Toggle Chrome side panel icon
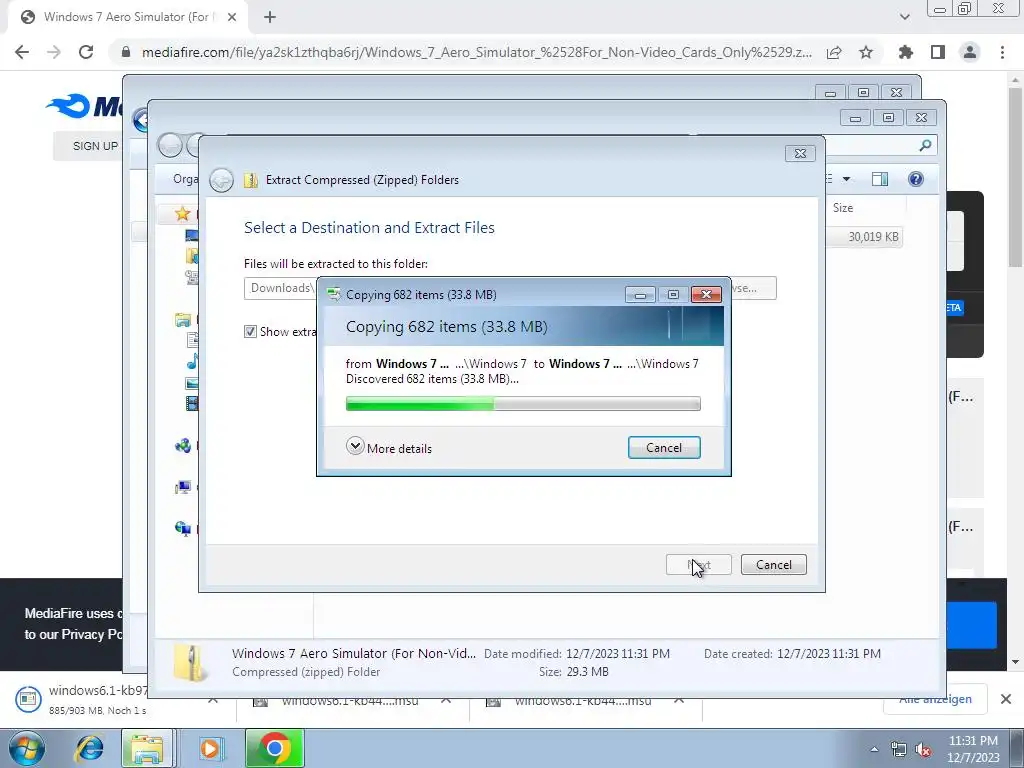This screenshot has width=1024, height=768. [x=938, y=52]
